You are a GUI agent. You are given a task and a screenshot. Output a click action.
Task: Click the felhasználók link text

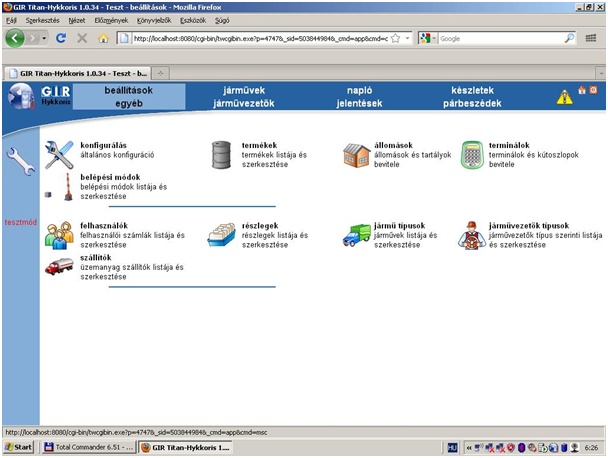pyautogui.click(x=104, y=226)
